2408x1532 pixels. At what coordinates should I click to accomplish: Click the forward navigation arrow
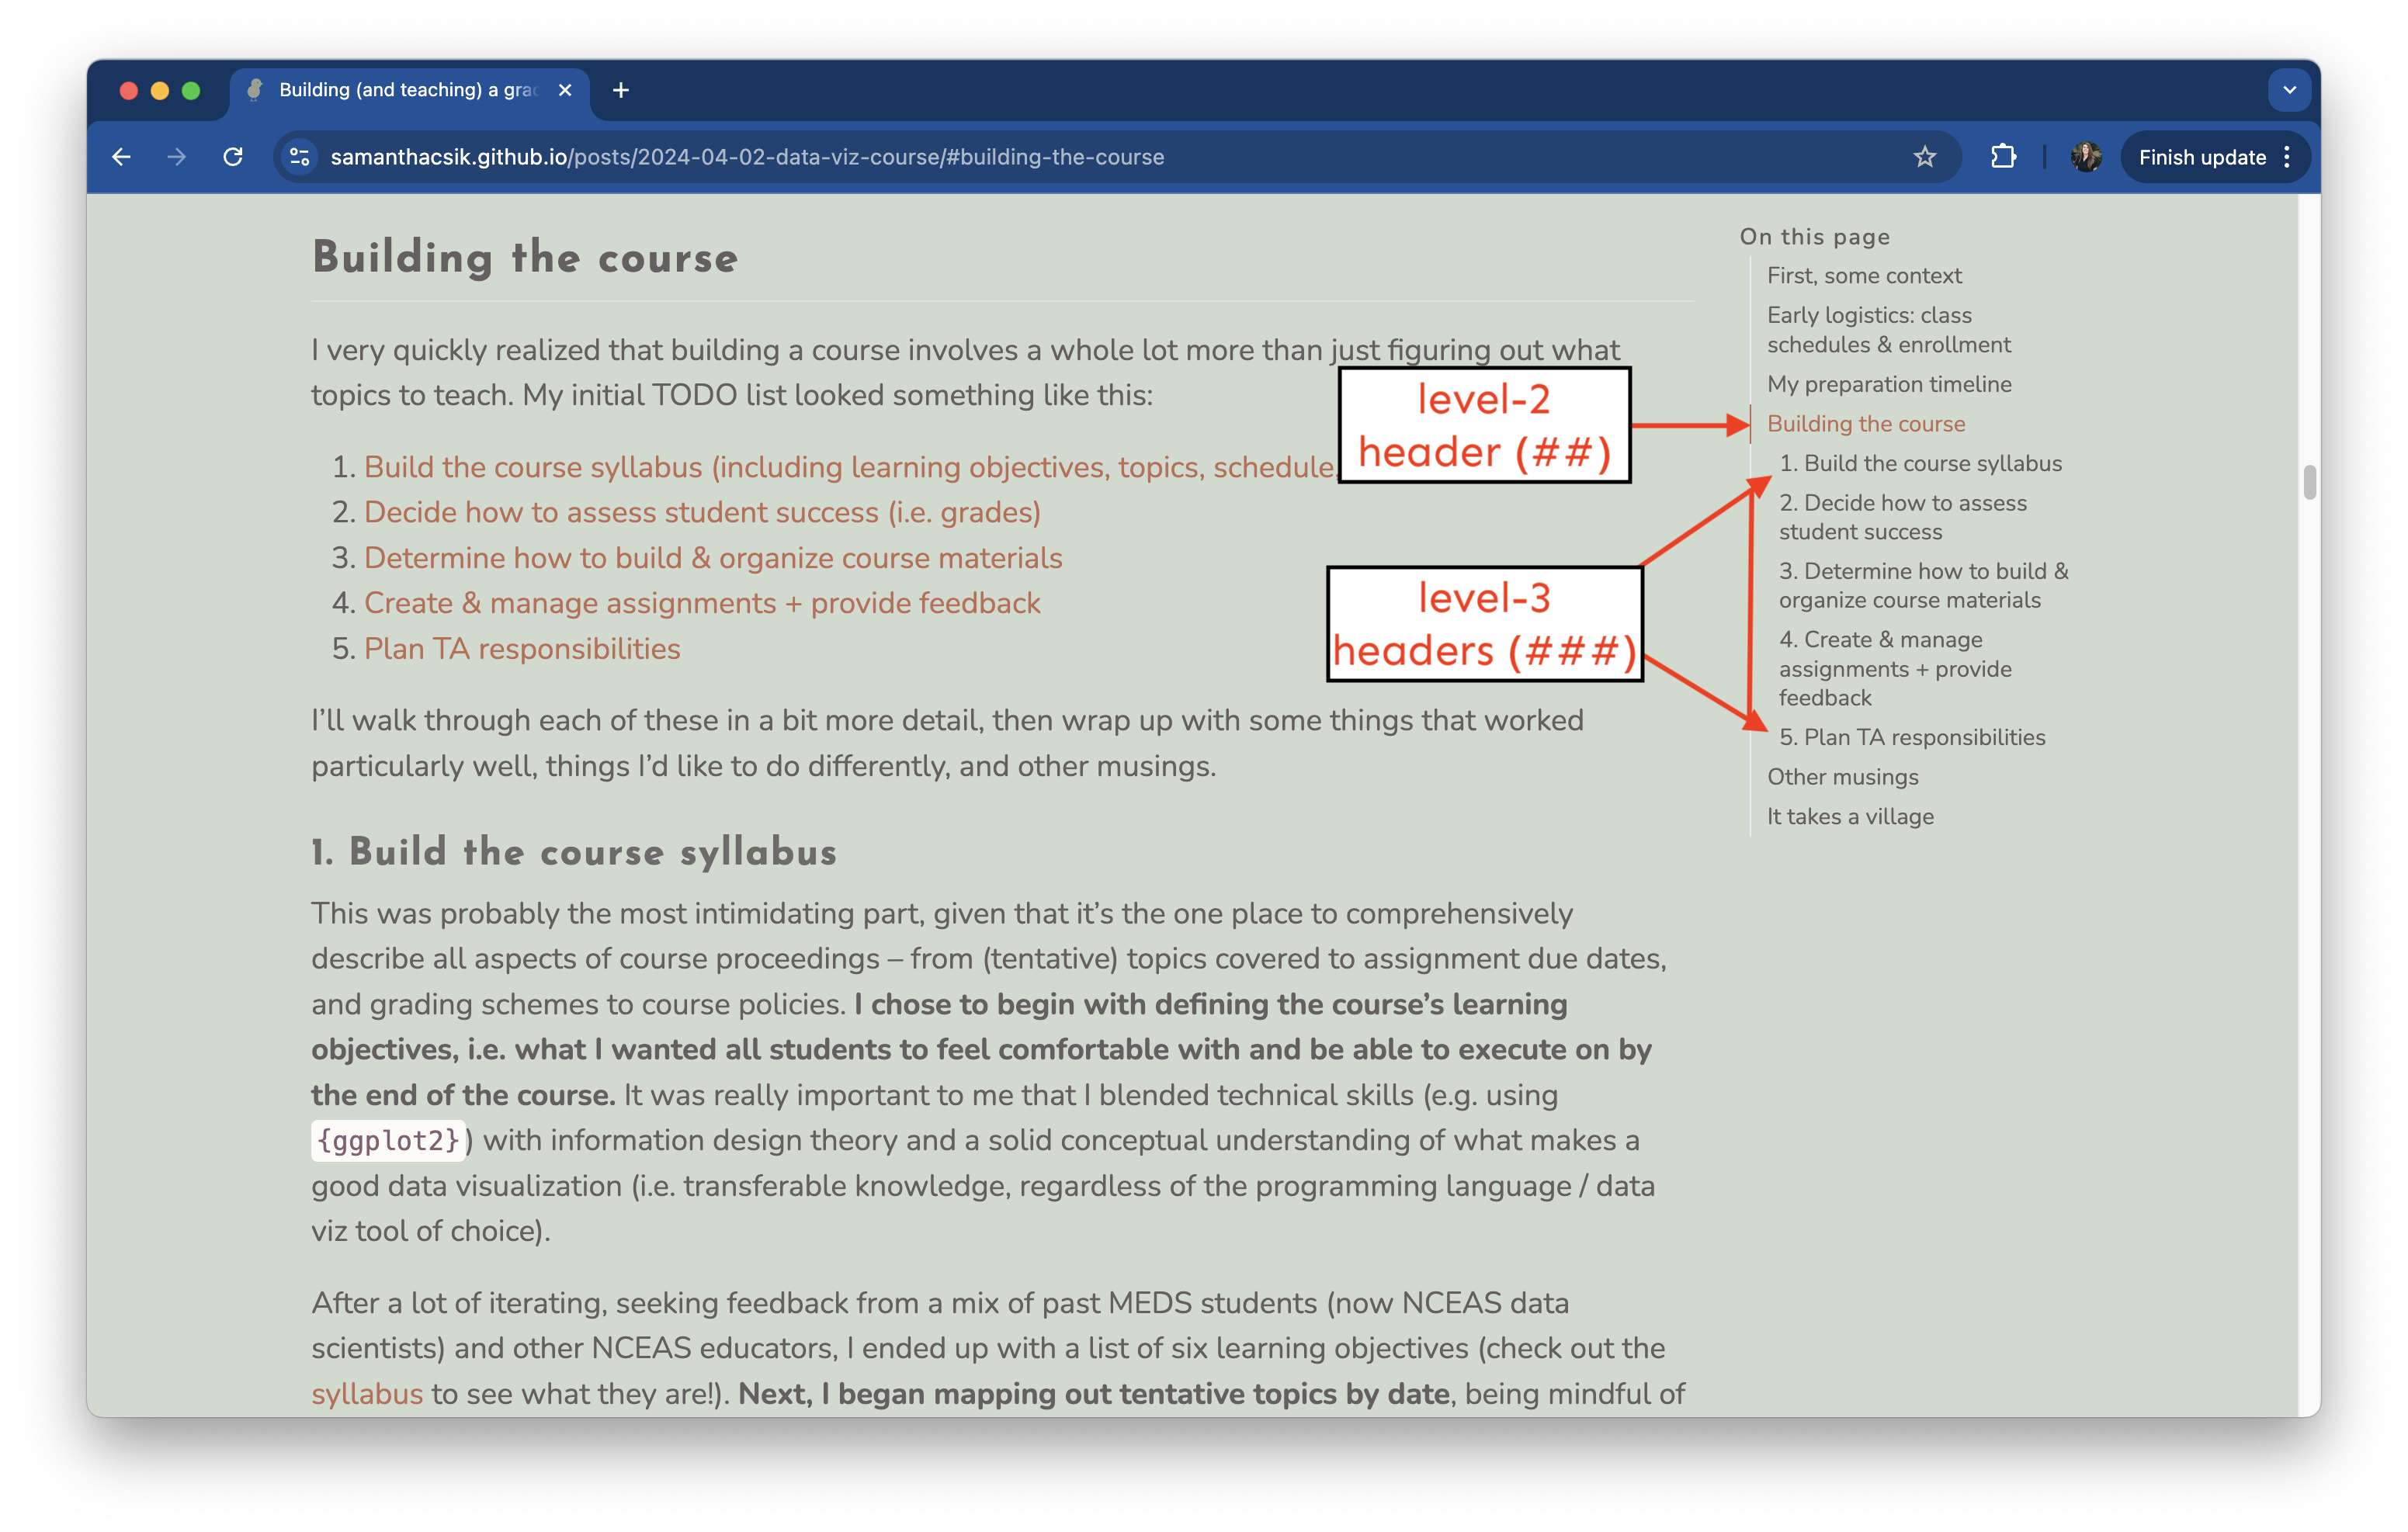coord(177,157)
